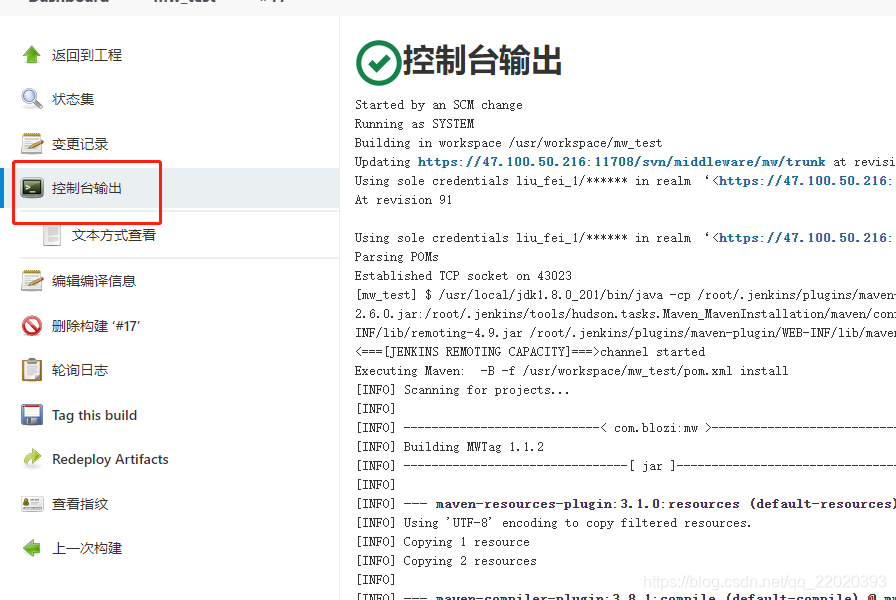896x600 pixels.
Task: Click the notepad icon for 编辑编译信息
Action: (x=31, y=281)
